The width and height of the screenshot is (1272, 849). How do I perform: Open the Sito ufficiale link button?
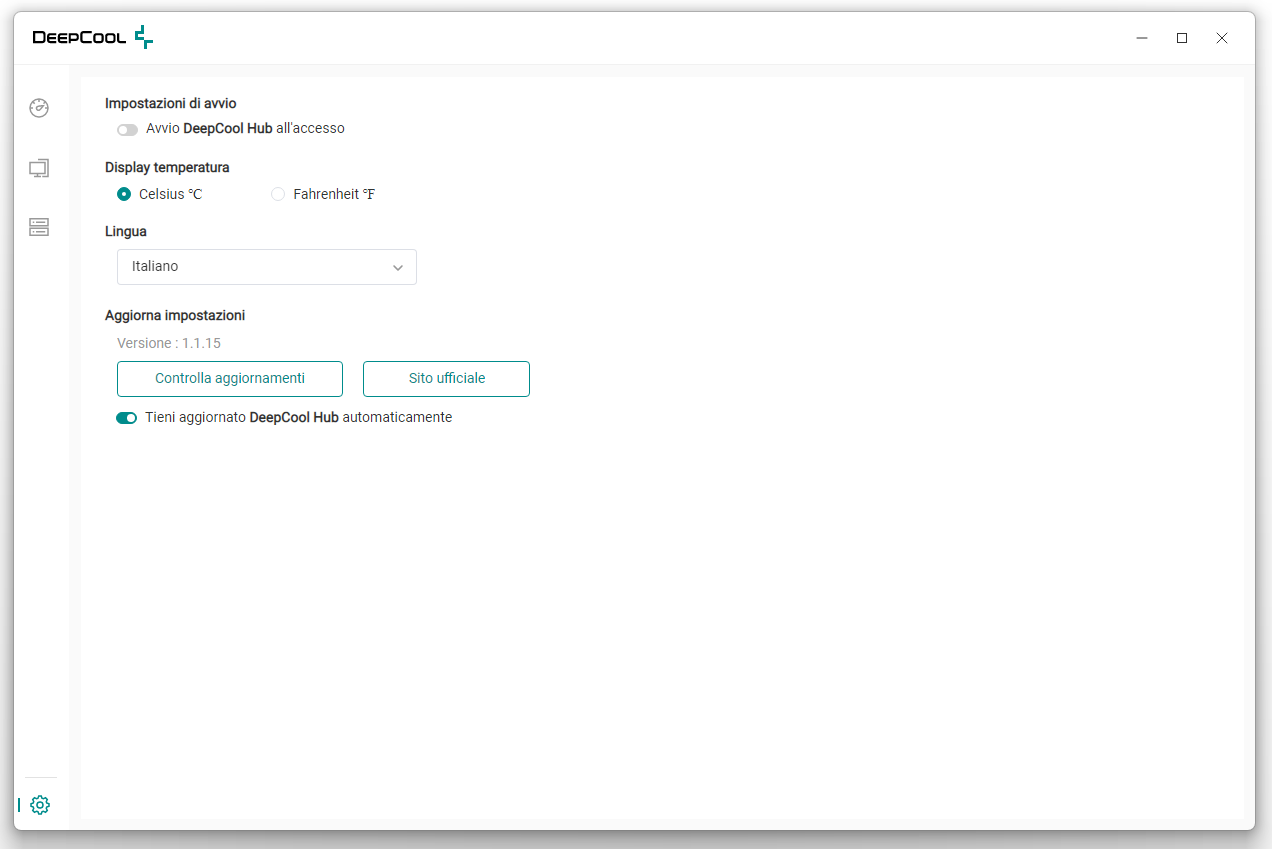click(447, 379)
